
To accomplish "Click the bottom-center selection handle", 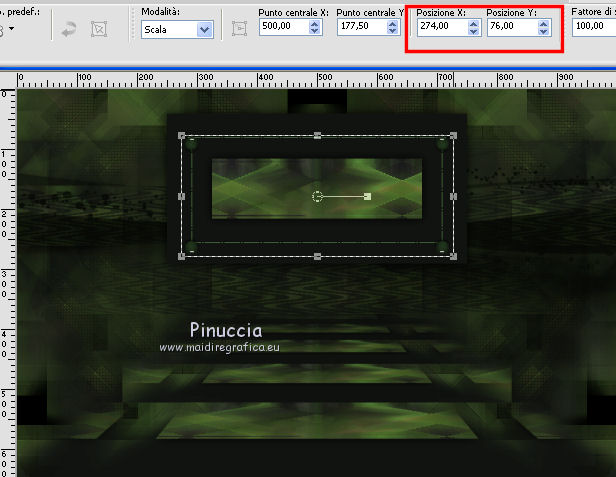I will tap(317, 257).
